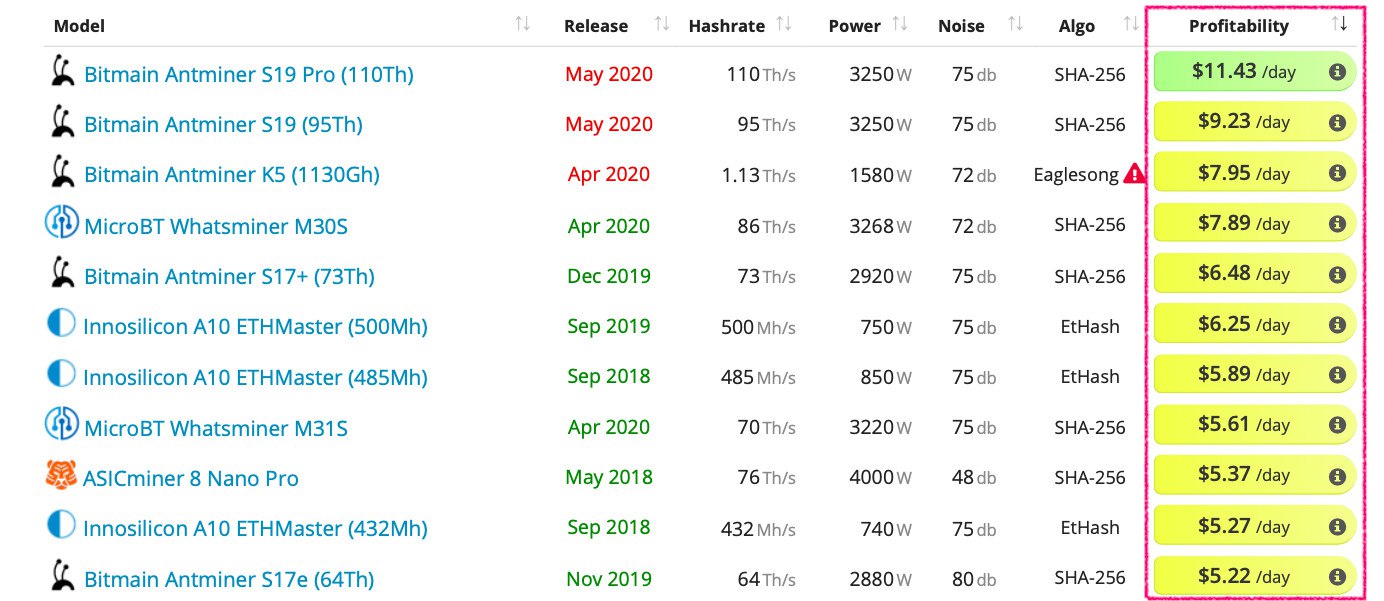Click the red warning triangle next to Eaglesong
The height and width of the screenshot is (601, 1384).
click(1134, 174)
